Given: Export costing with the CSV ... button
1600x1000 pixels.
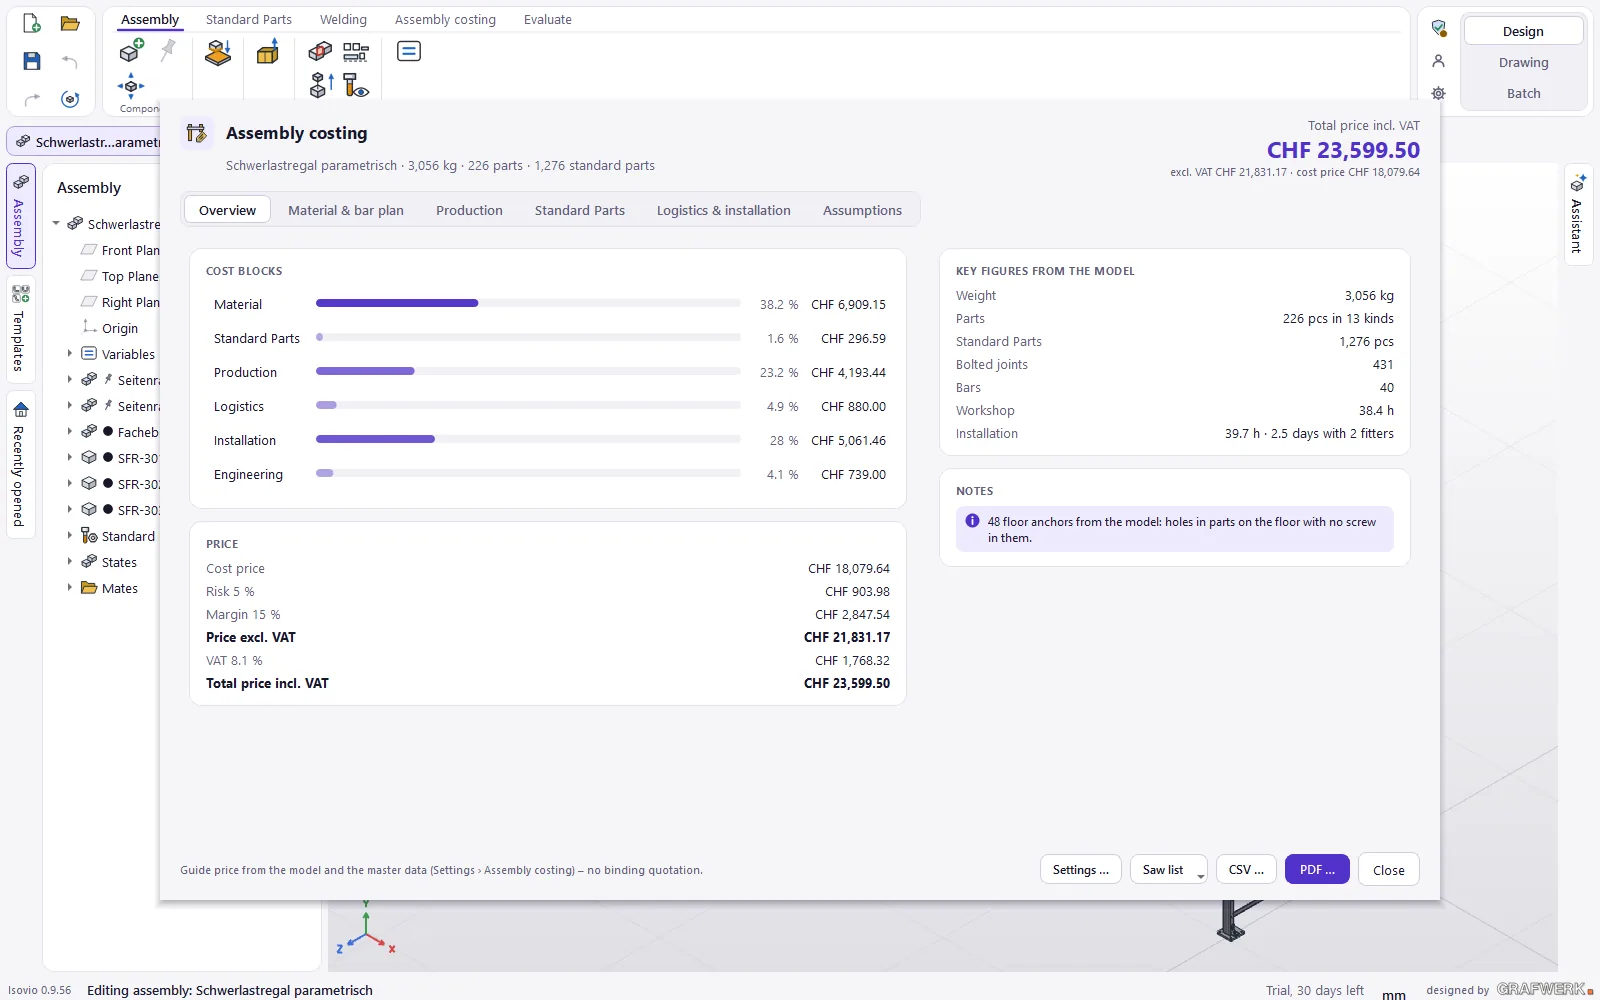Looking at the screenshot, I should tap(1246, 870).
